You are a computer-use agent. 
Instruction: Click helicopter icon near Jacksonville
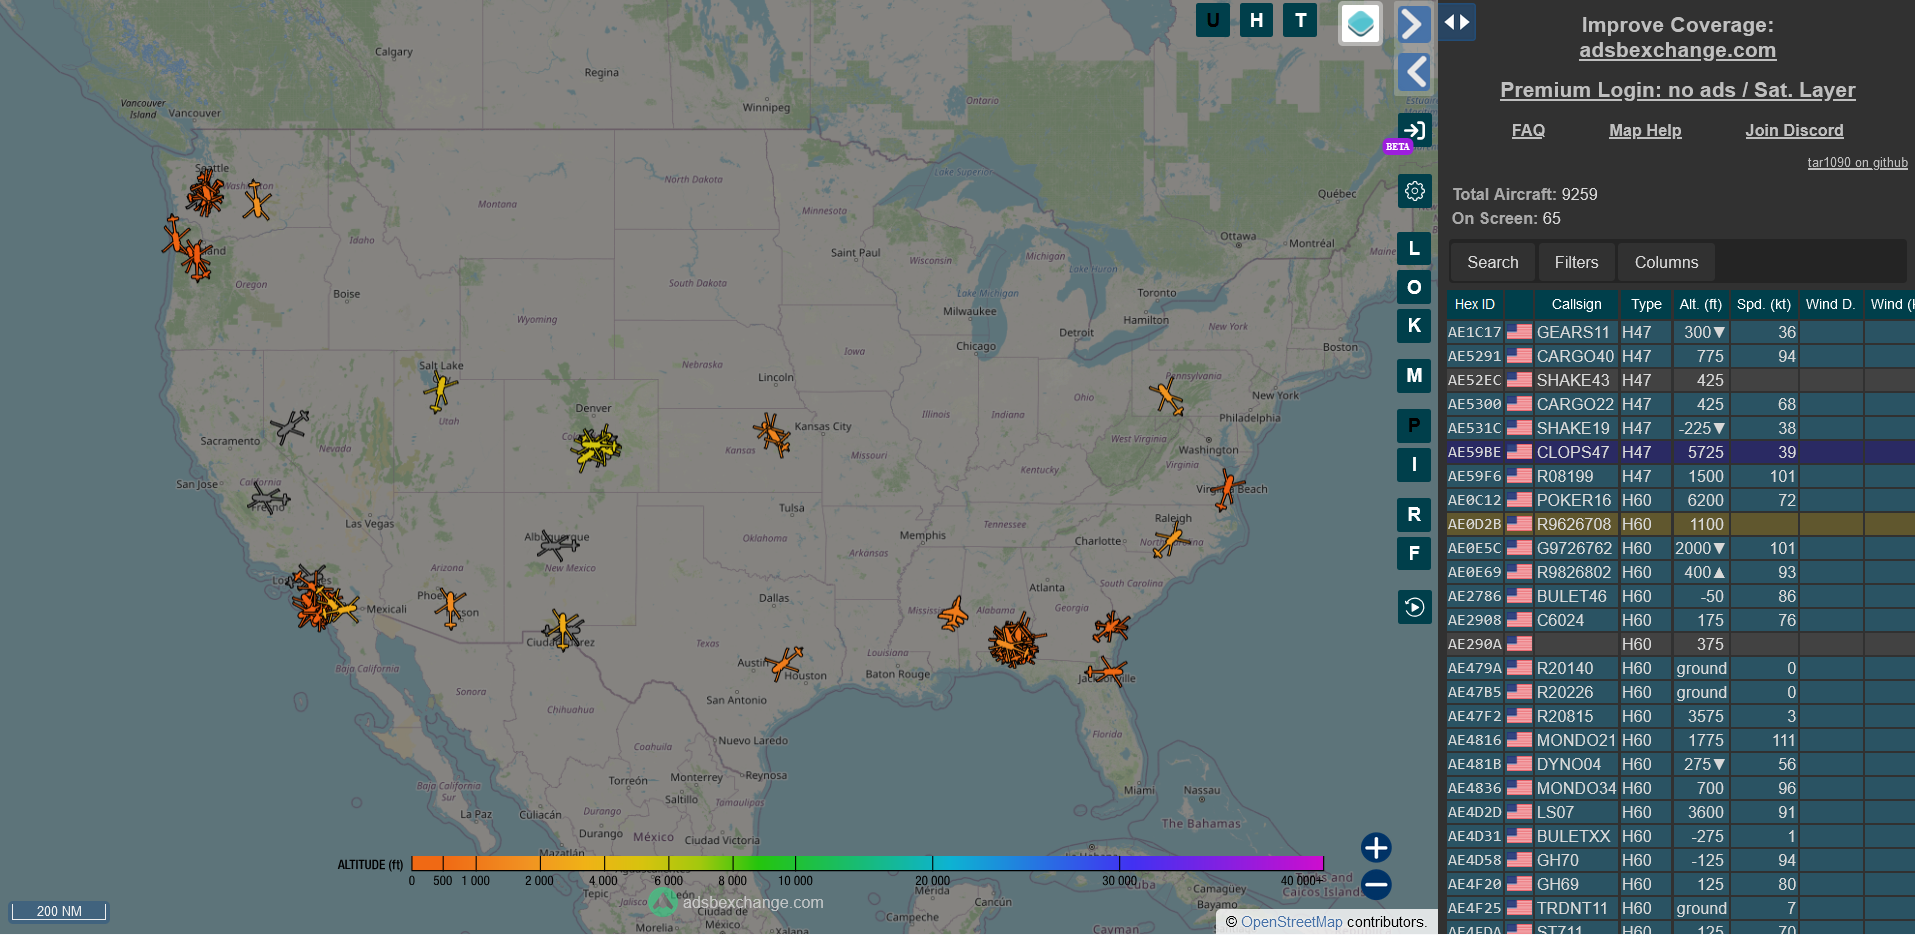[1107, 670]
